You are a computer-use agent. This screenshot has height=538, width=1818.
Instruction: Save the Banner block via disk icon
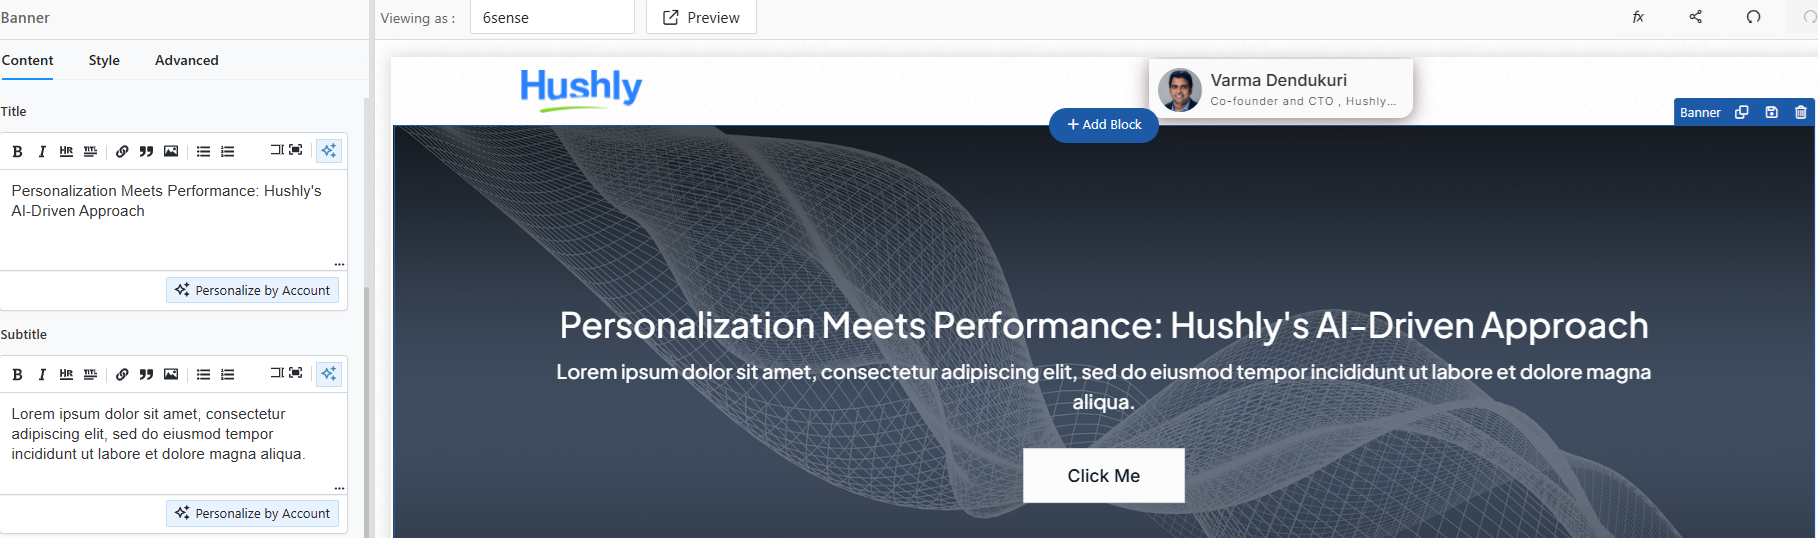(1771, 112)
